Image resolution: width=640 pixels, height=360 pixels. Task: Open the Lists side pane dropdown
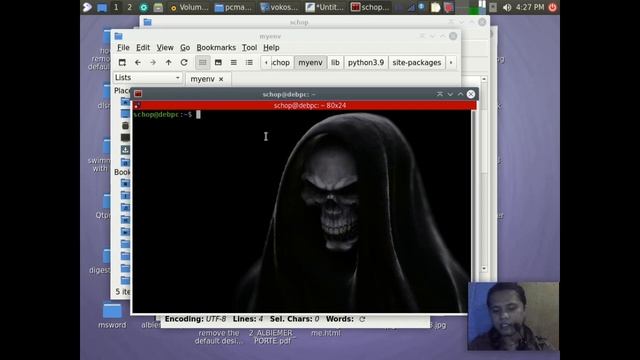147,78
